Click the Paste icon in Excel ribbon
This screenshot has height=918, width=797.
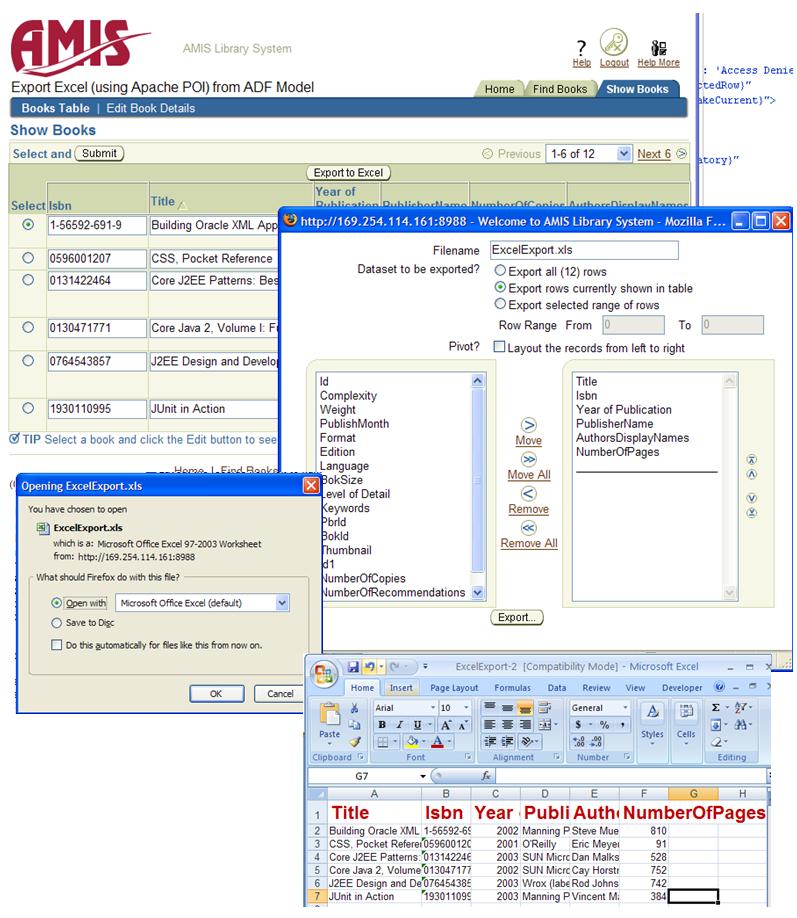[330, 715]
